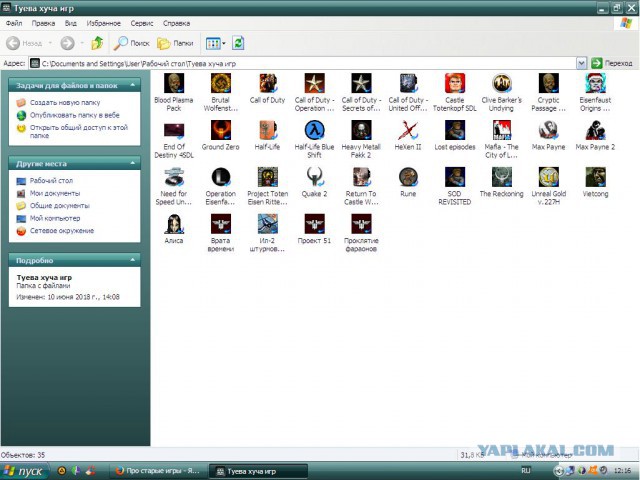
Task: Collapse the Подробно details panel
Action: (133, 260)
